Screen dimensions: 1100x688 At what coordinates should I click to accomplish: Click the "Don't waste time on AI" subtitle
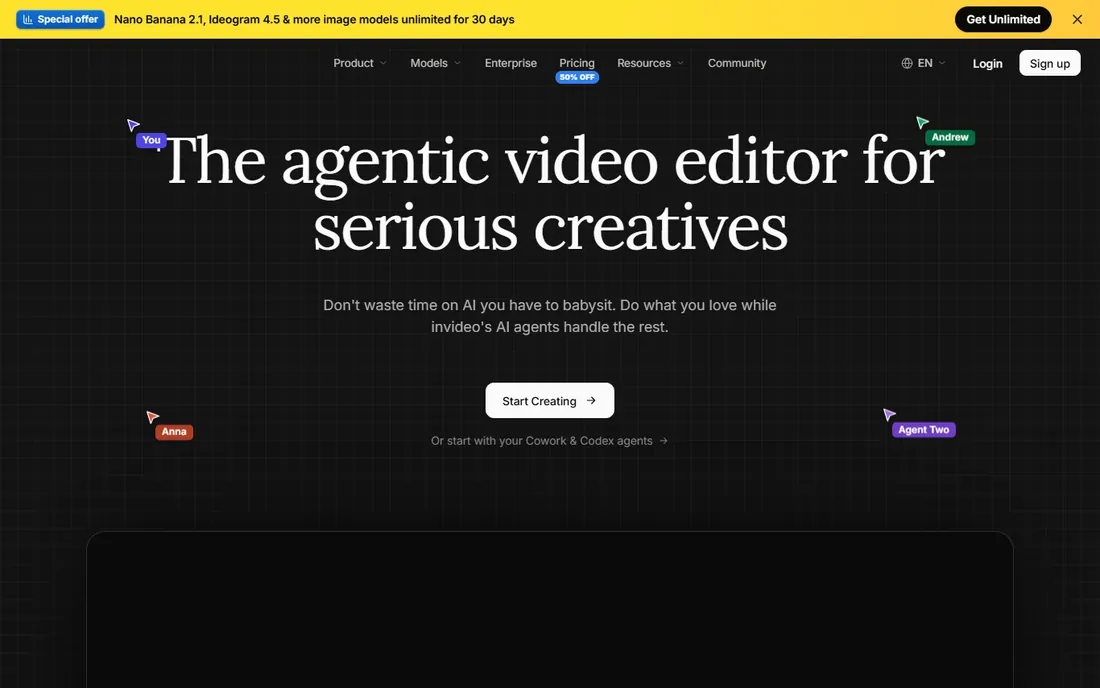(549, 316)
